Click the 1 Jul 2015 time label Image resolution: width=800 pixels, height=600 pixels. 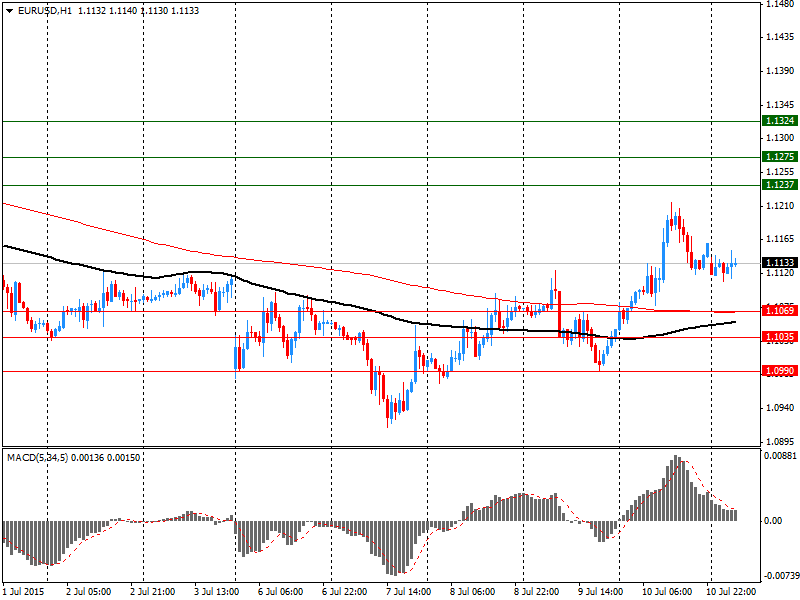pos(23,592)
